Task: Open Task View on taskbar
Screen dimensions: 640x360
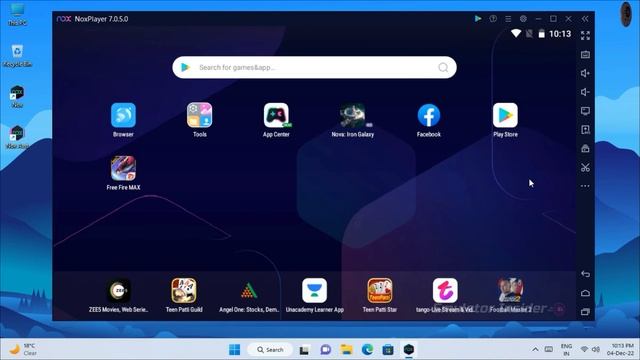Action: 304,350
